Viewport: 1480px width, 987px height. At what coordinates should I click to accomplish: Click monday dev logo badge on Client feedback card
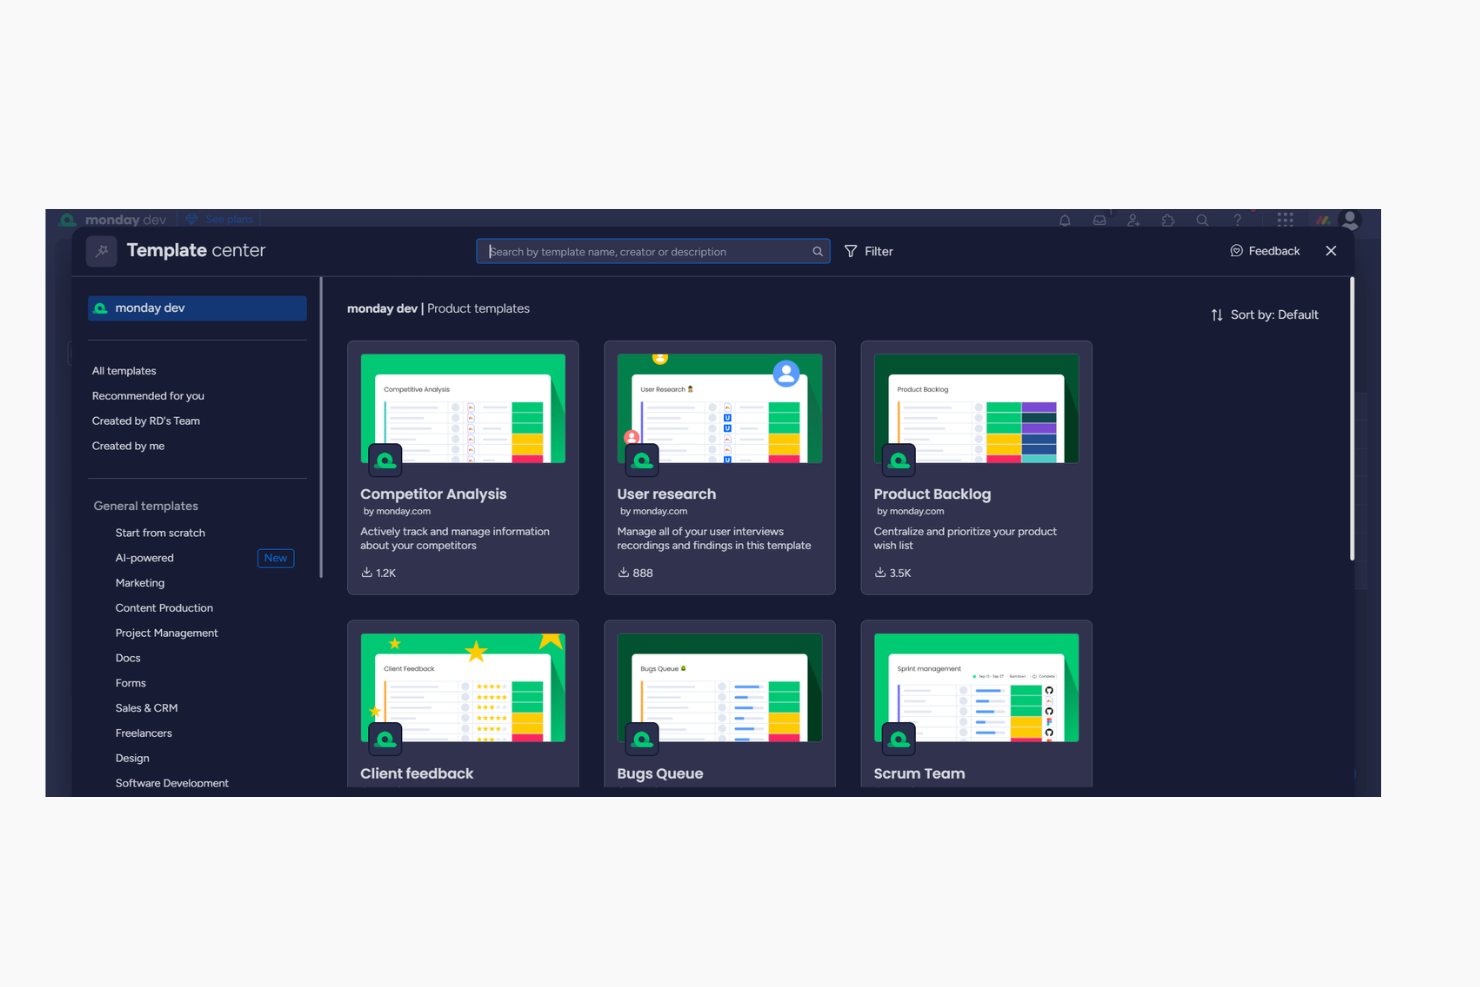click(x=385, y=739)
